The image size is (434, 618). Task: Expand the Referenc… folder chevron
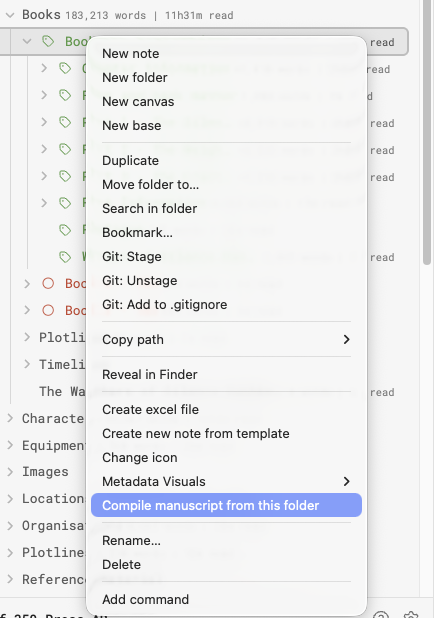point(10,579)
